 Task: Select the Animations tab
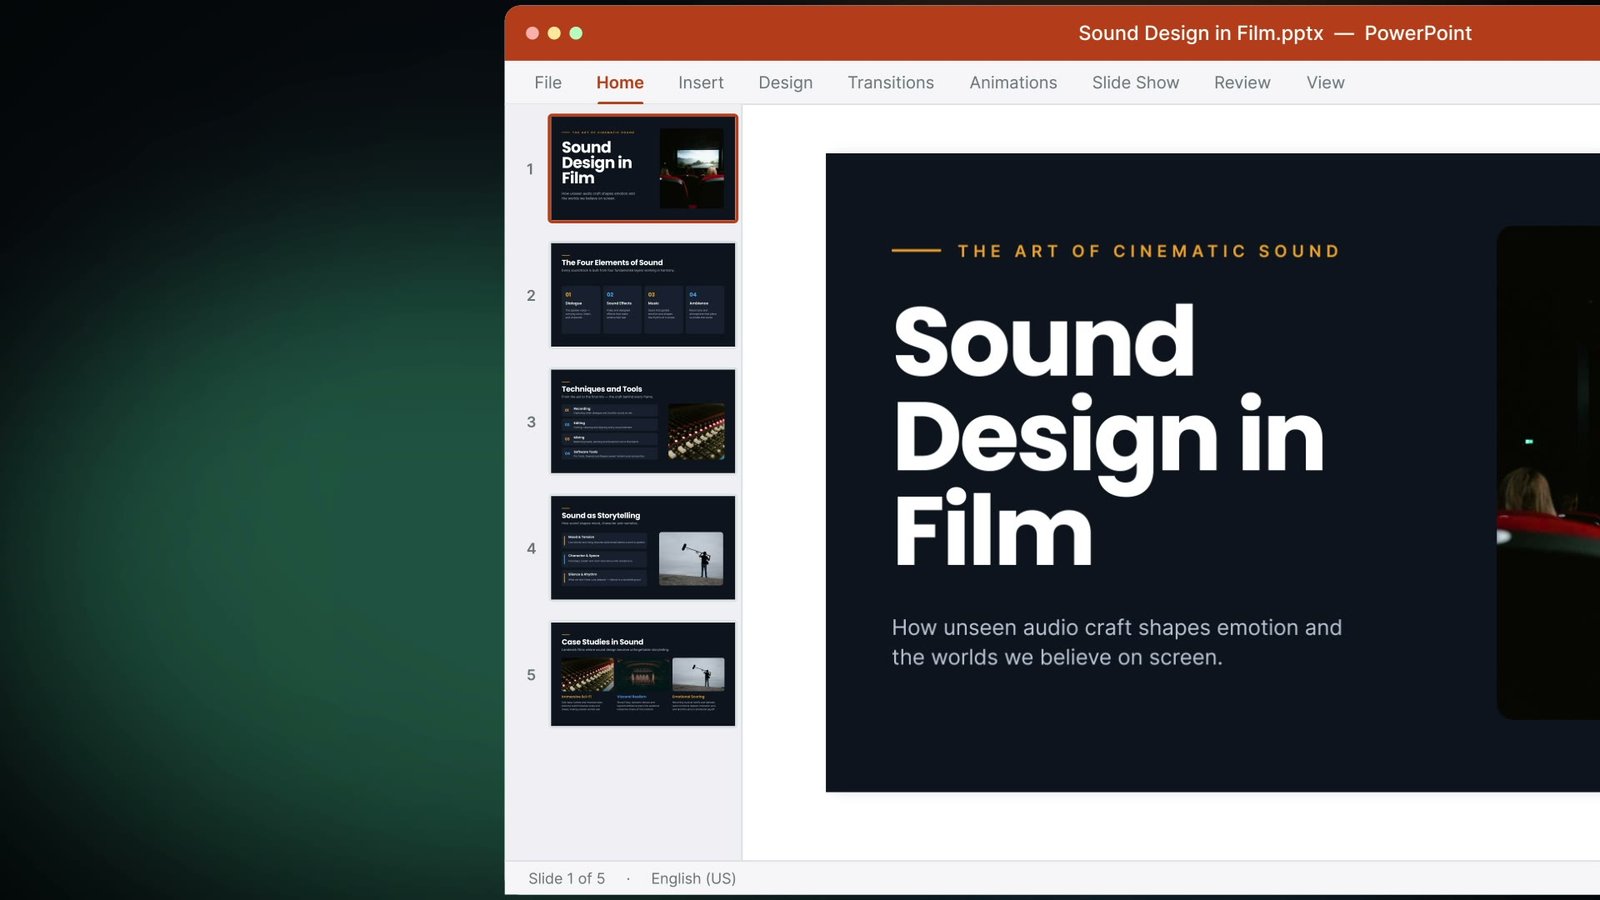1013,83
